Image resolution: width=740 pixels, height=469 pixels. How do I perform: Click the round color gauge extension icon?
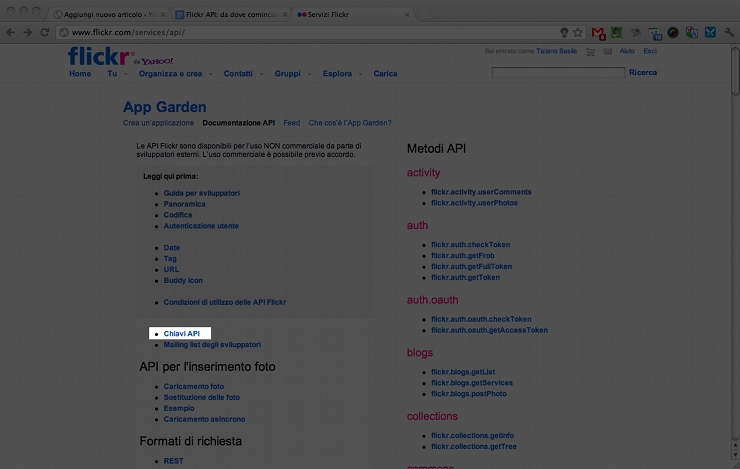[673, 32]
